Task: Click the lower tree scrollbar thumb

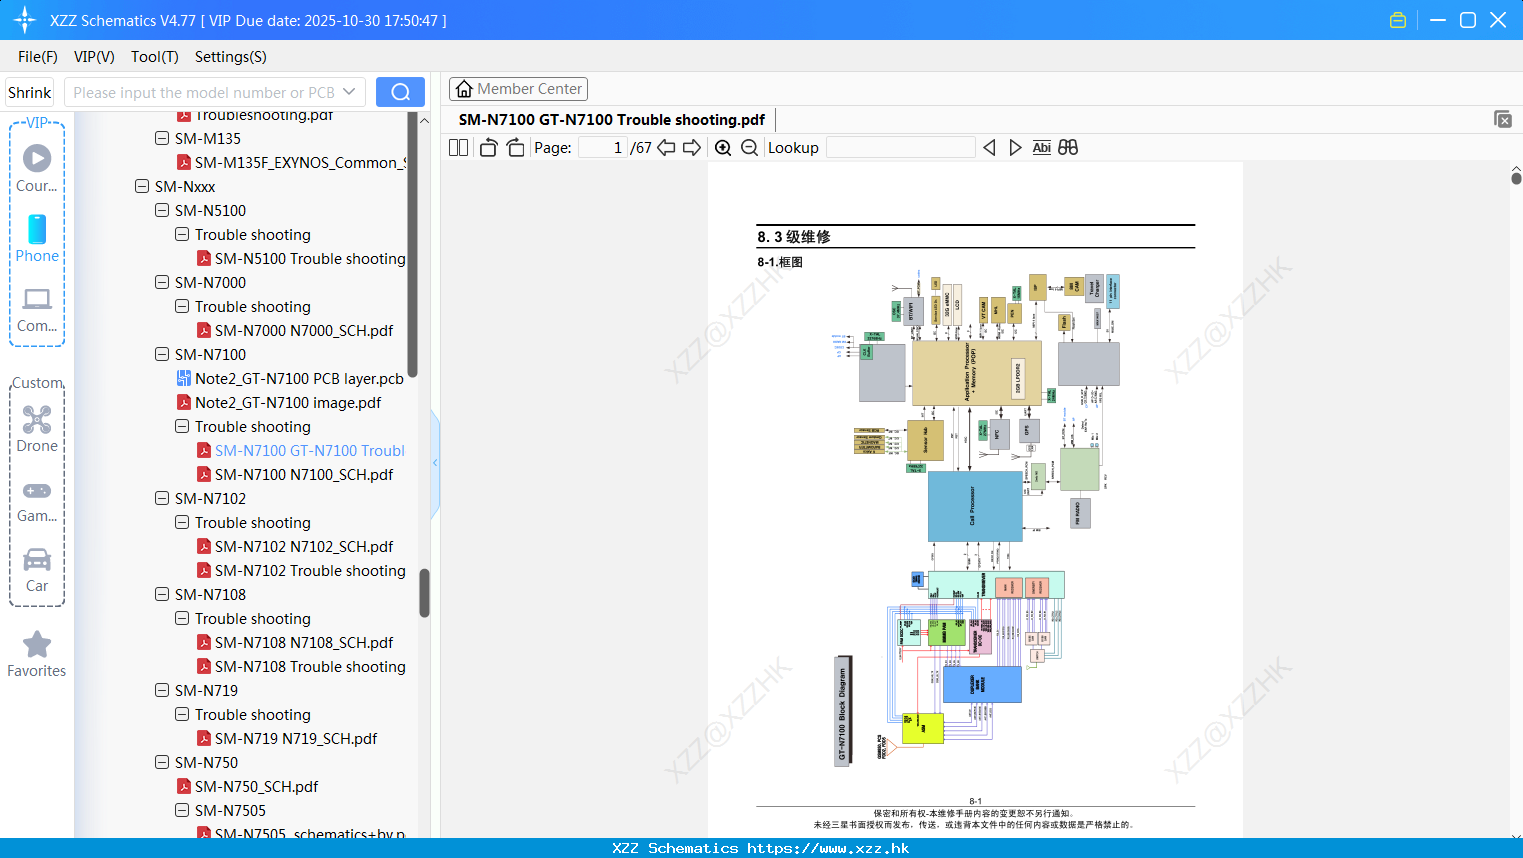Action: pyautogui.click(x=424, y=593)
